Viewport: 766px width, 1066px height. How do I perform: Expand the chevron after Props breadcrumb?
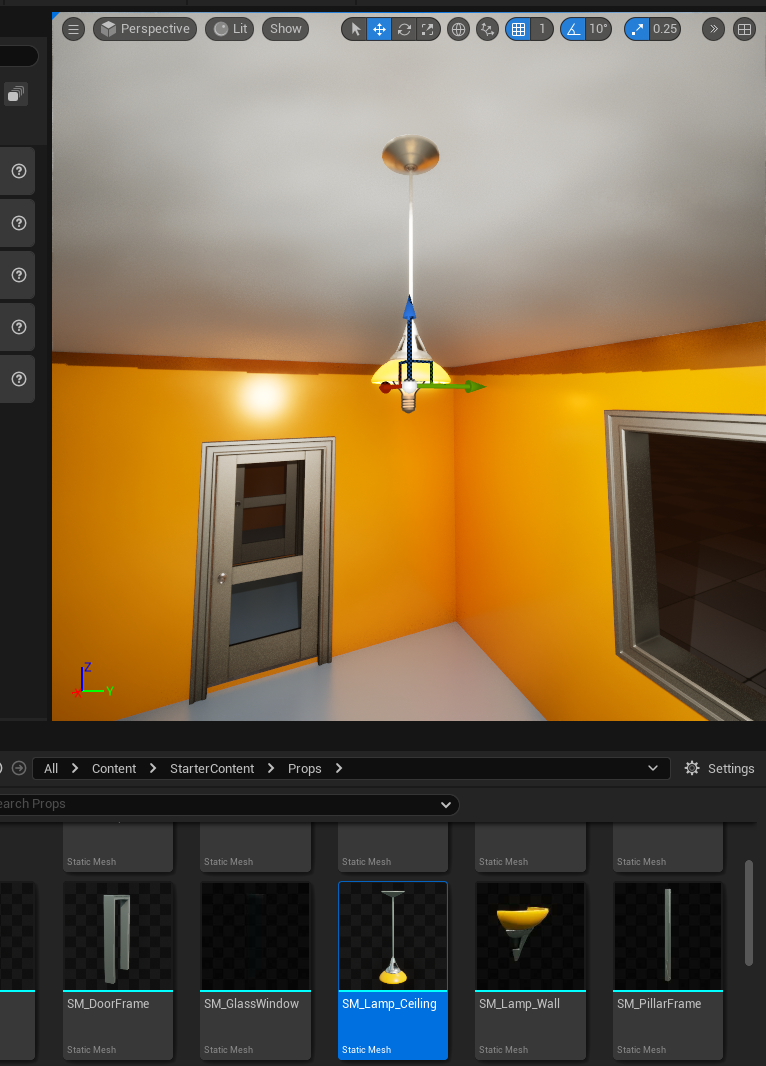(338, 768)
